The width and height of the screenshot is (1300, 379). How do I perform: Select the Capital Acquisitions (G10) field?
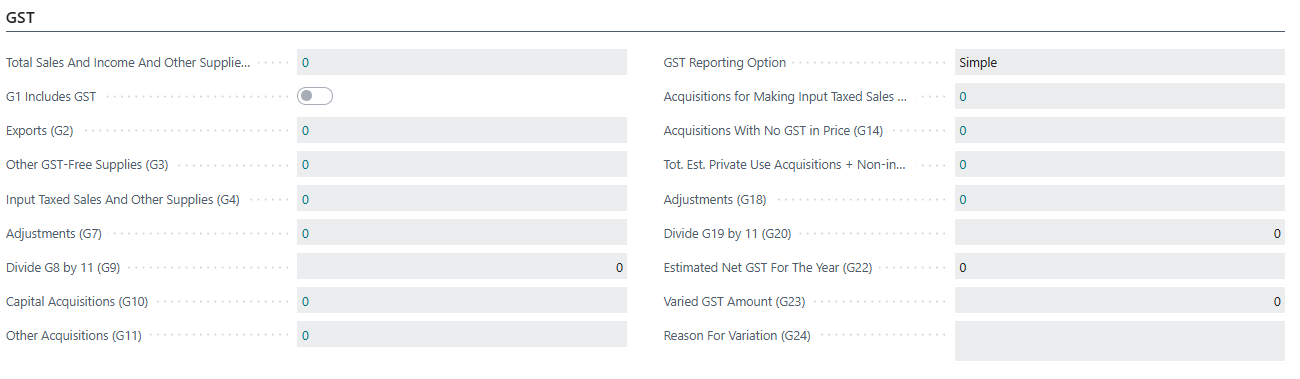462,300
